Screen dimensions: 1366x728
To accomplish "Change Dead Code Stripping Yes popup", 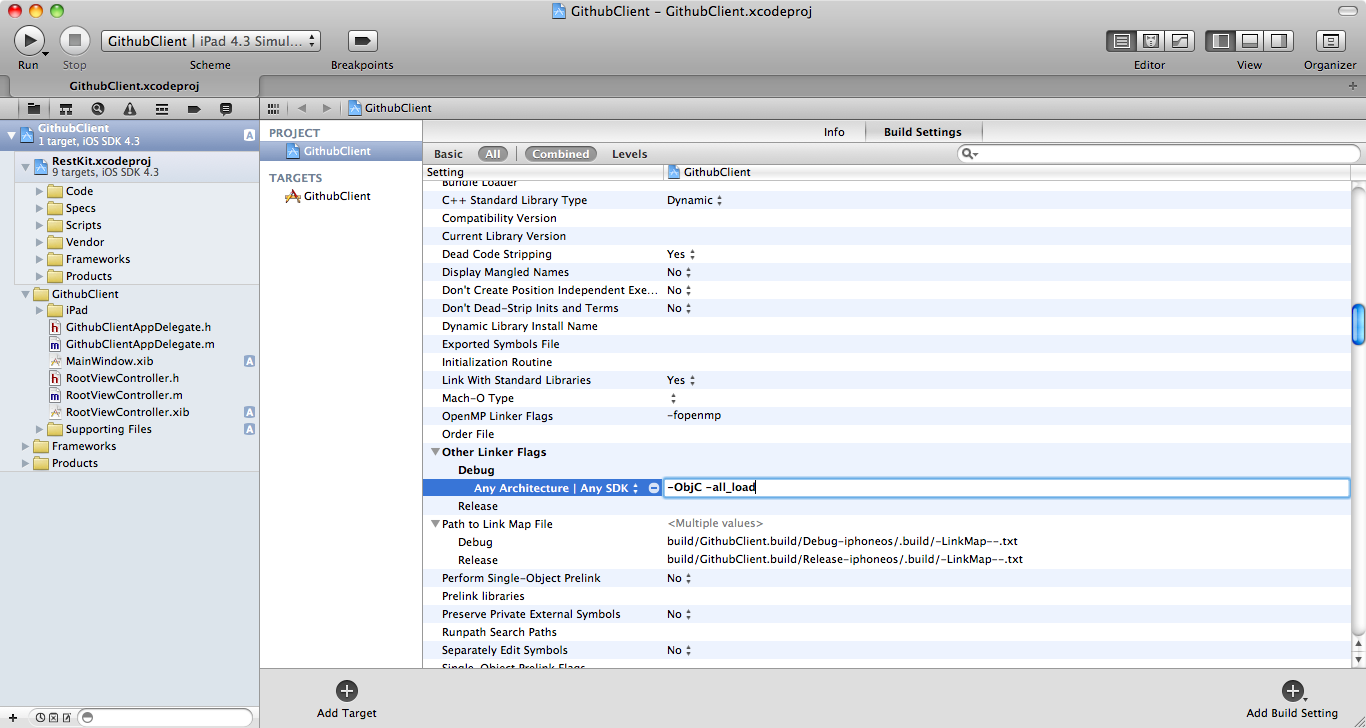I will click(682, 254).
